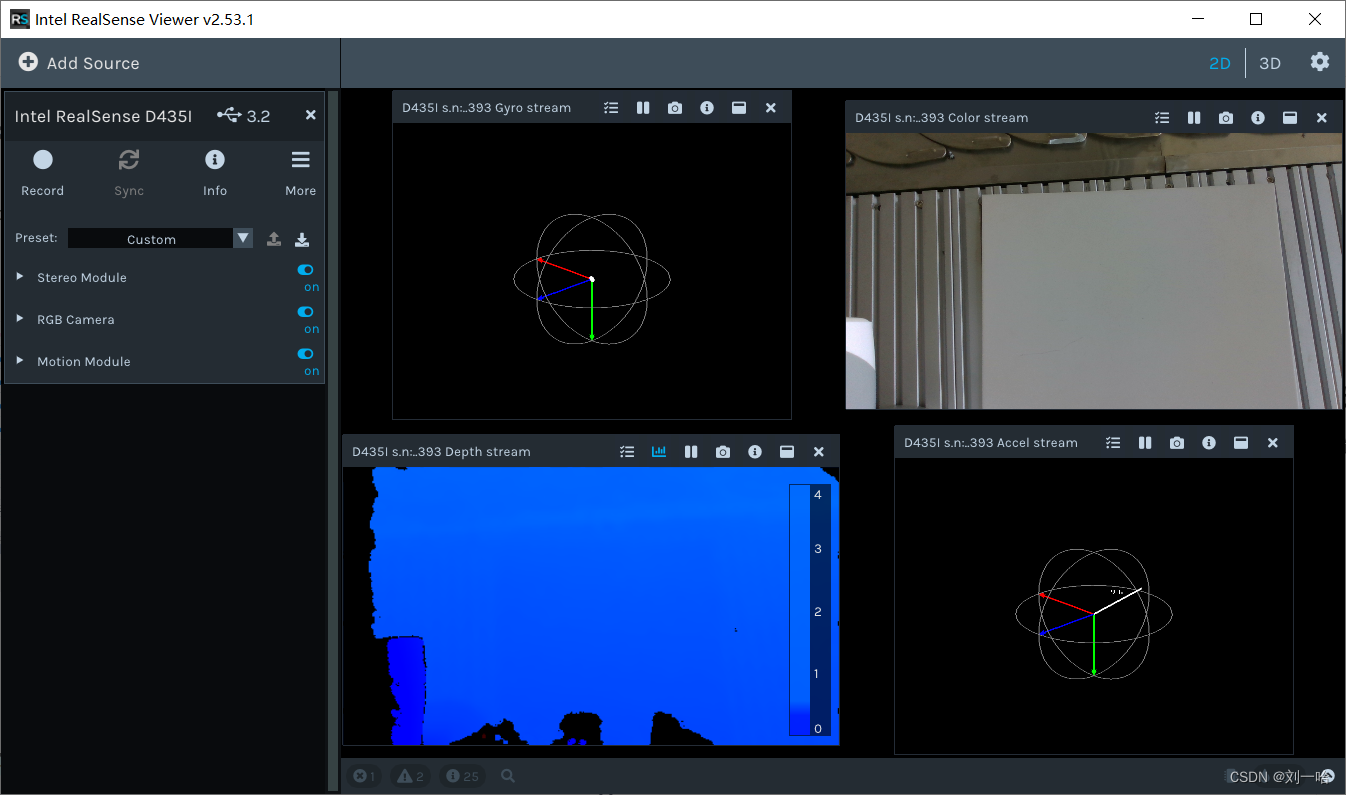Minimize the Gyro stream window
The image size is (1346, 795).
point(739,108)
